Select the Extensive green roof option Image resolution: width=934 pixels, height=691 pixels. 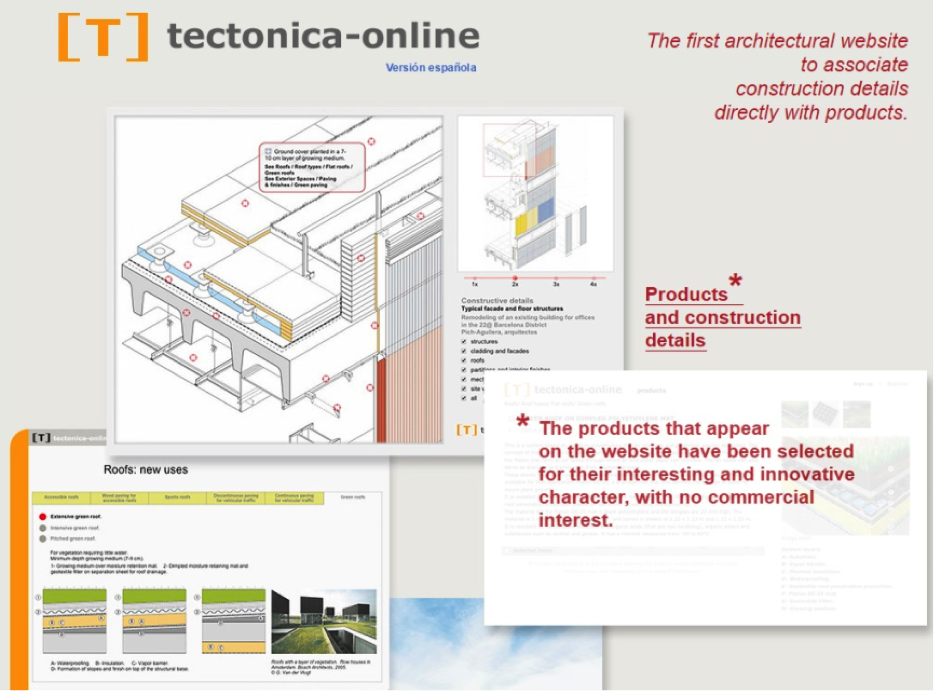tap(43, 516)
